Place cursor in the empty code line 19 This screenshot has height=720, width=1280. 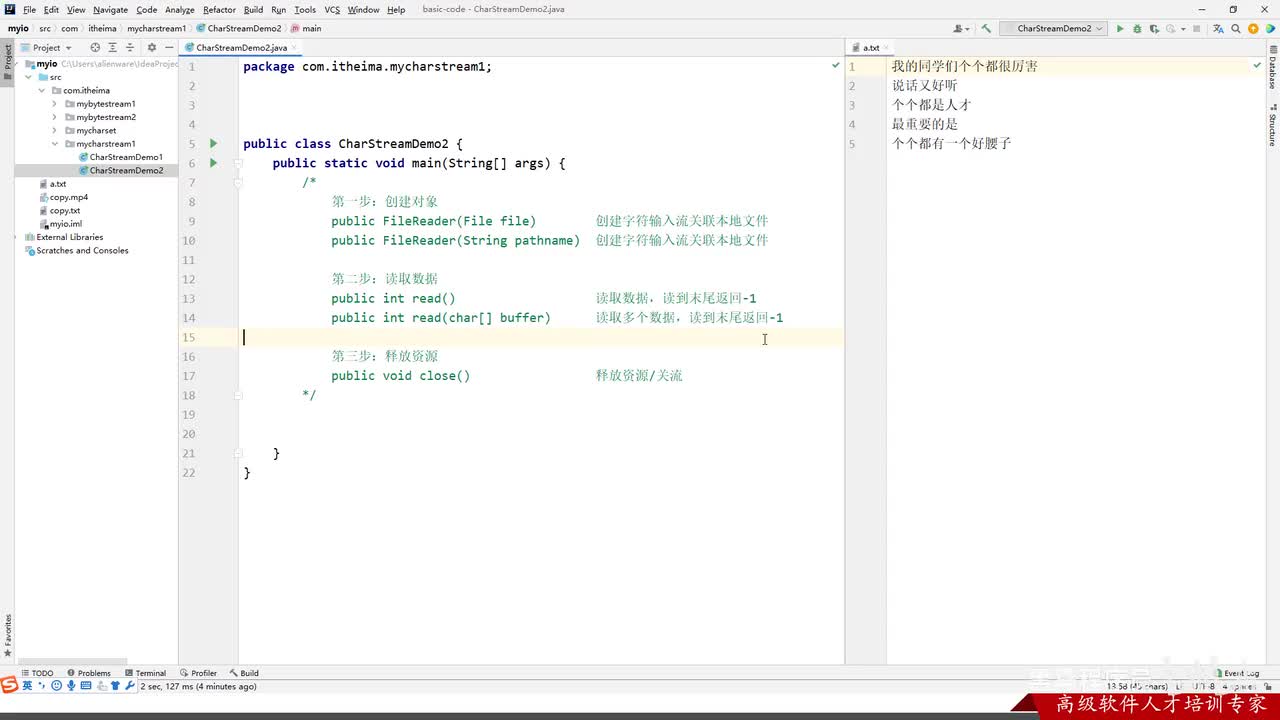[540, 414]
